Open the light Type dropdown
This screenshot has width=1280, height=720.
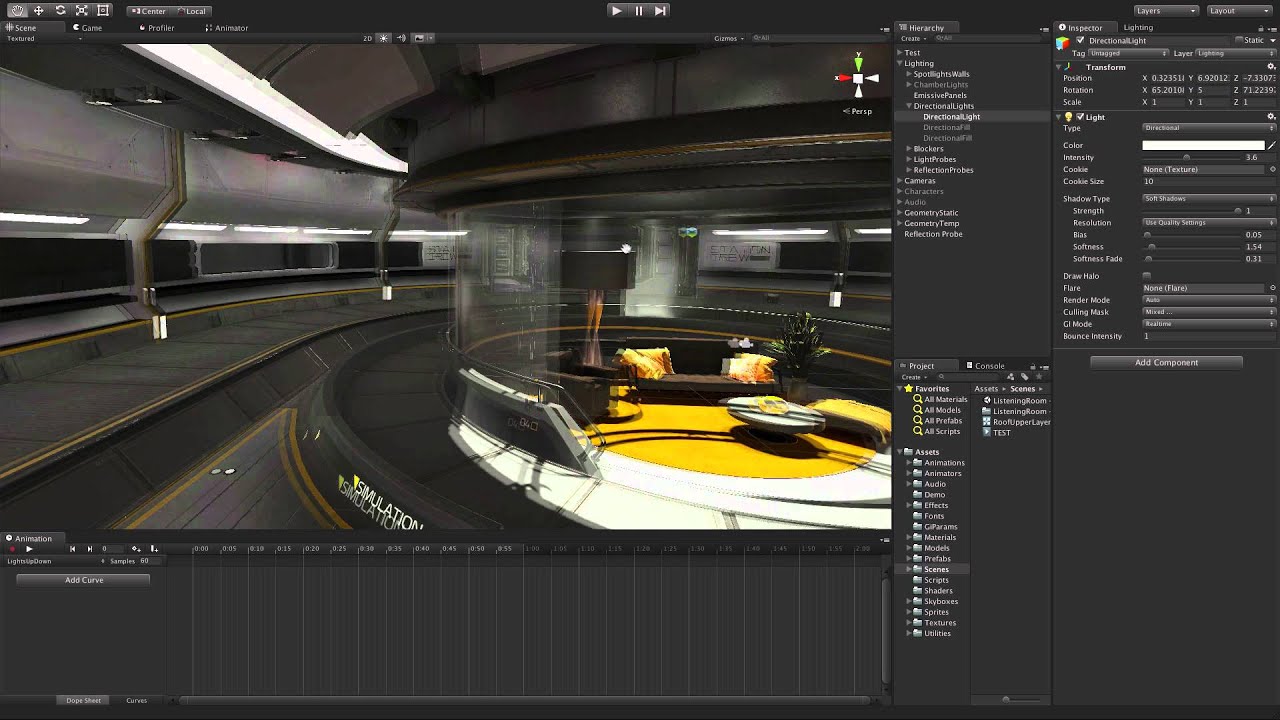1209,128
